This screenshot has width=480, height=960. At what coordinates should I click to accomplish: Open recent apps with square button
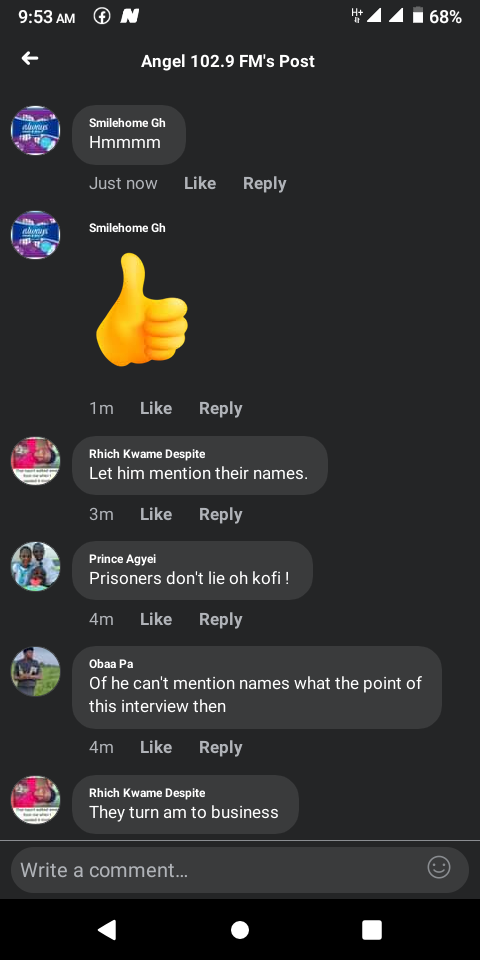point(372,929)
